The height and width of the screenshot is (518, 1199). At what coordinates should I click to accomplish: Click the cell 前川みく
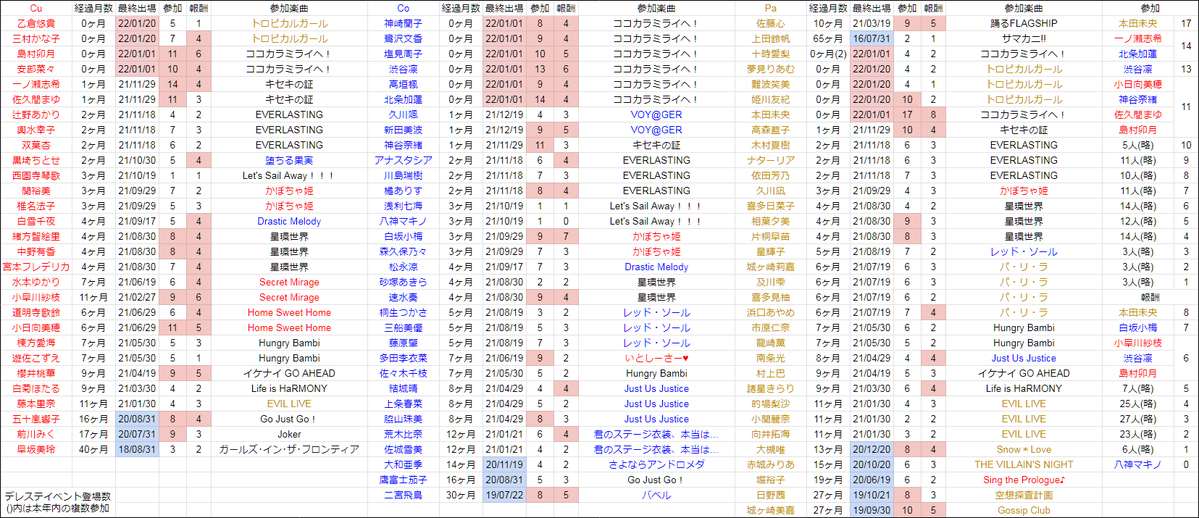click(x=36, y=434)
